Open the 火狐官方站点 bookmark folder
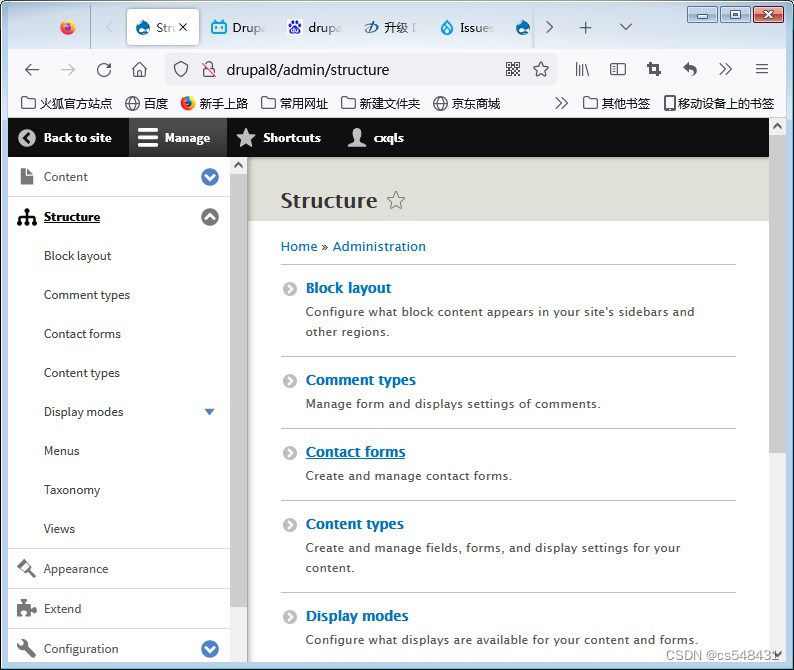 click(x=66, y=103)
